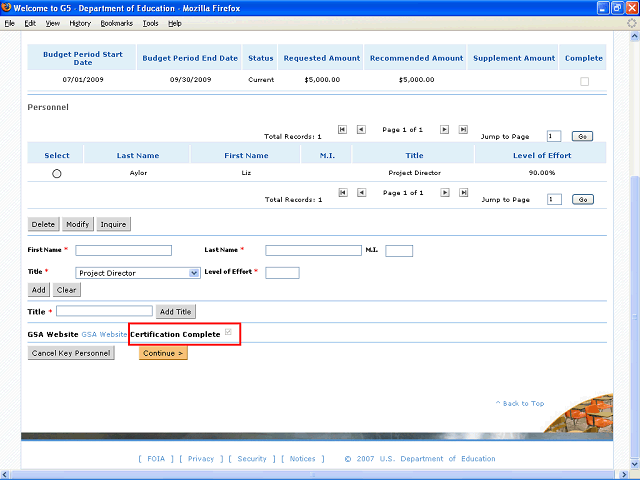Click the Modify button

tap(78, 224)
